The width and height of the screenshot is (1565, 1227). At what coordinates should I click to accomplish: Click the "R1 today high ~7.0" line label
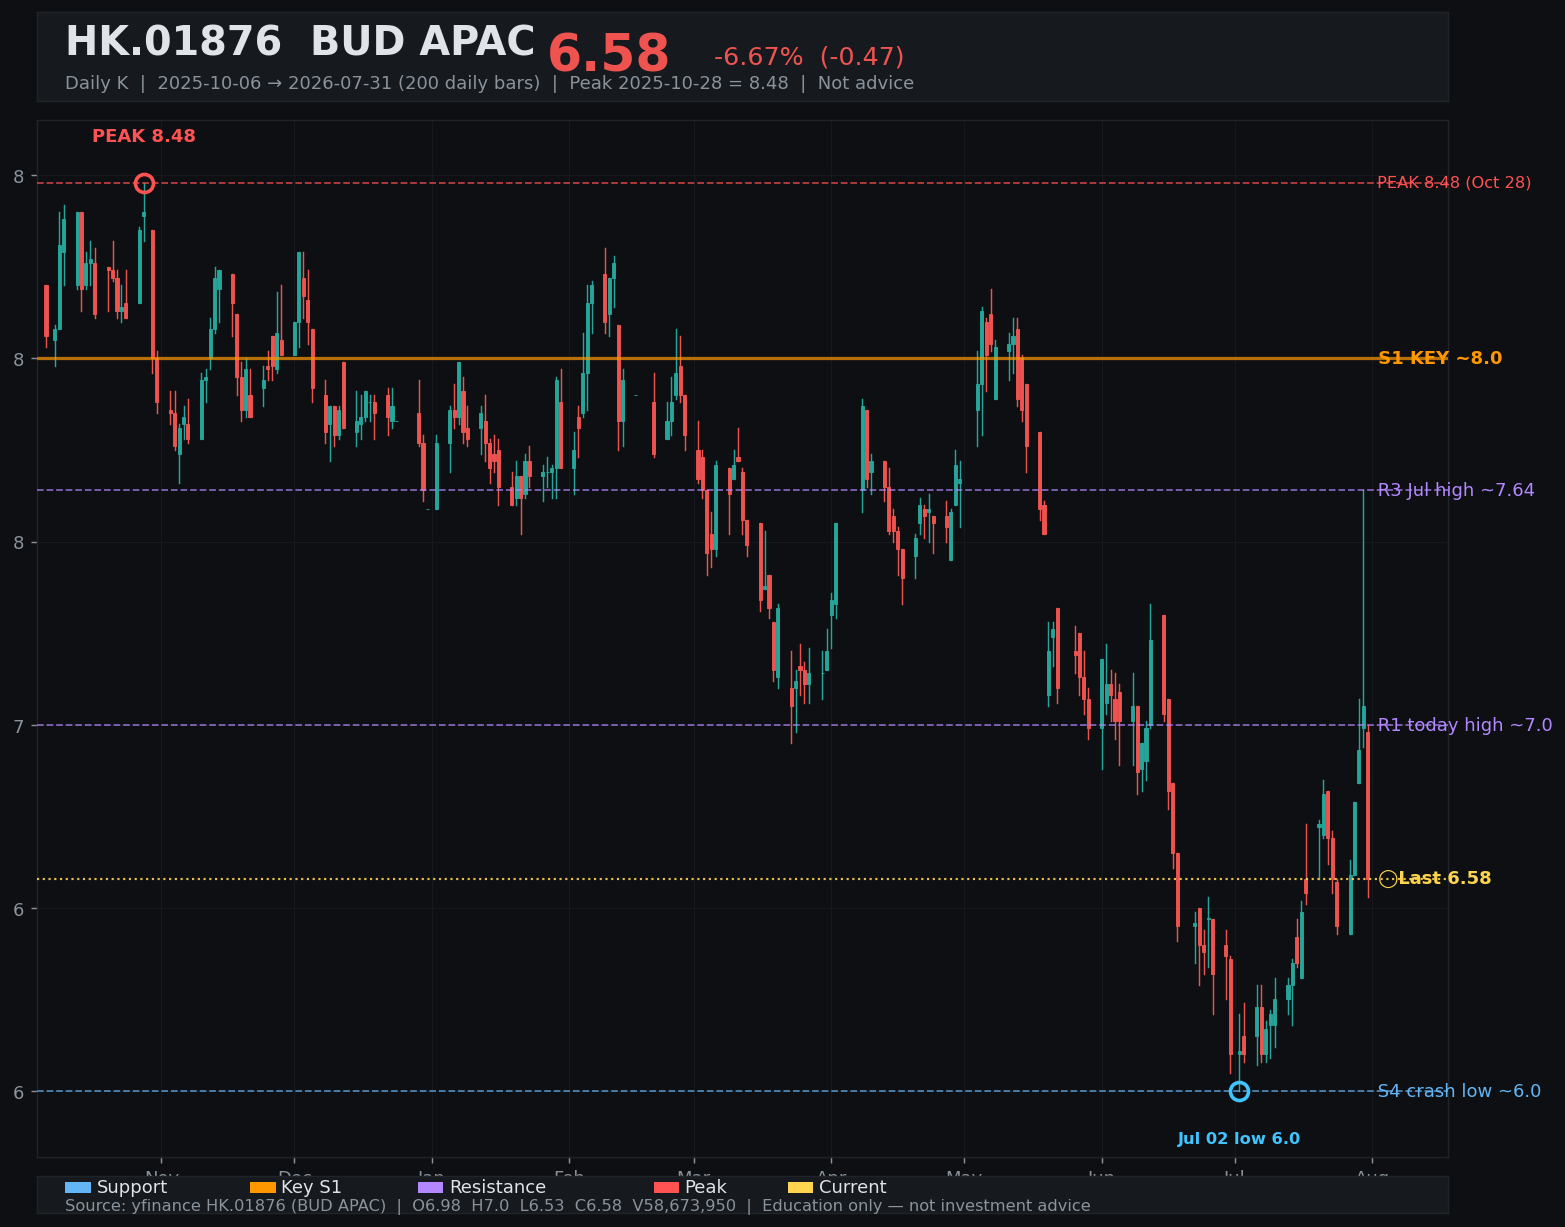(x=1465, y=725)
